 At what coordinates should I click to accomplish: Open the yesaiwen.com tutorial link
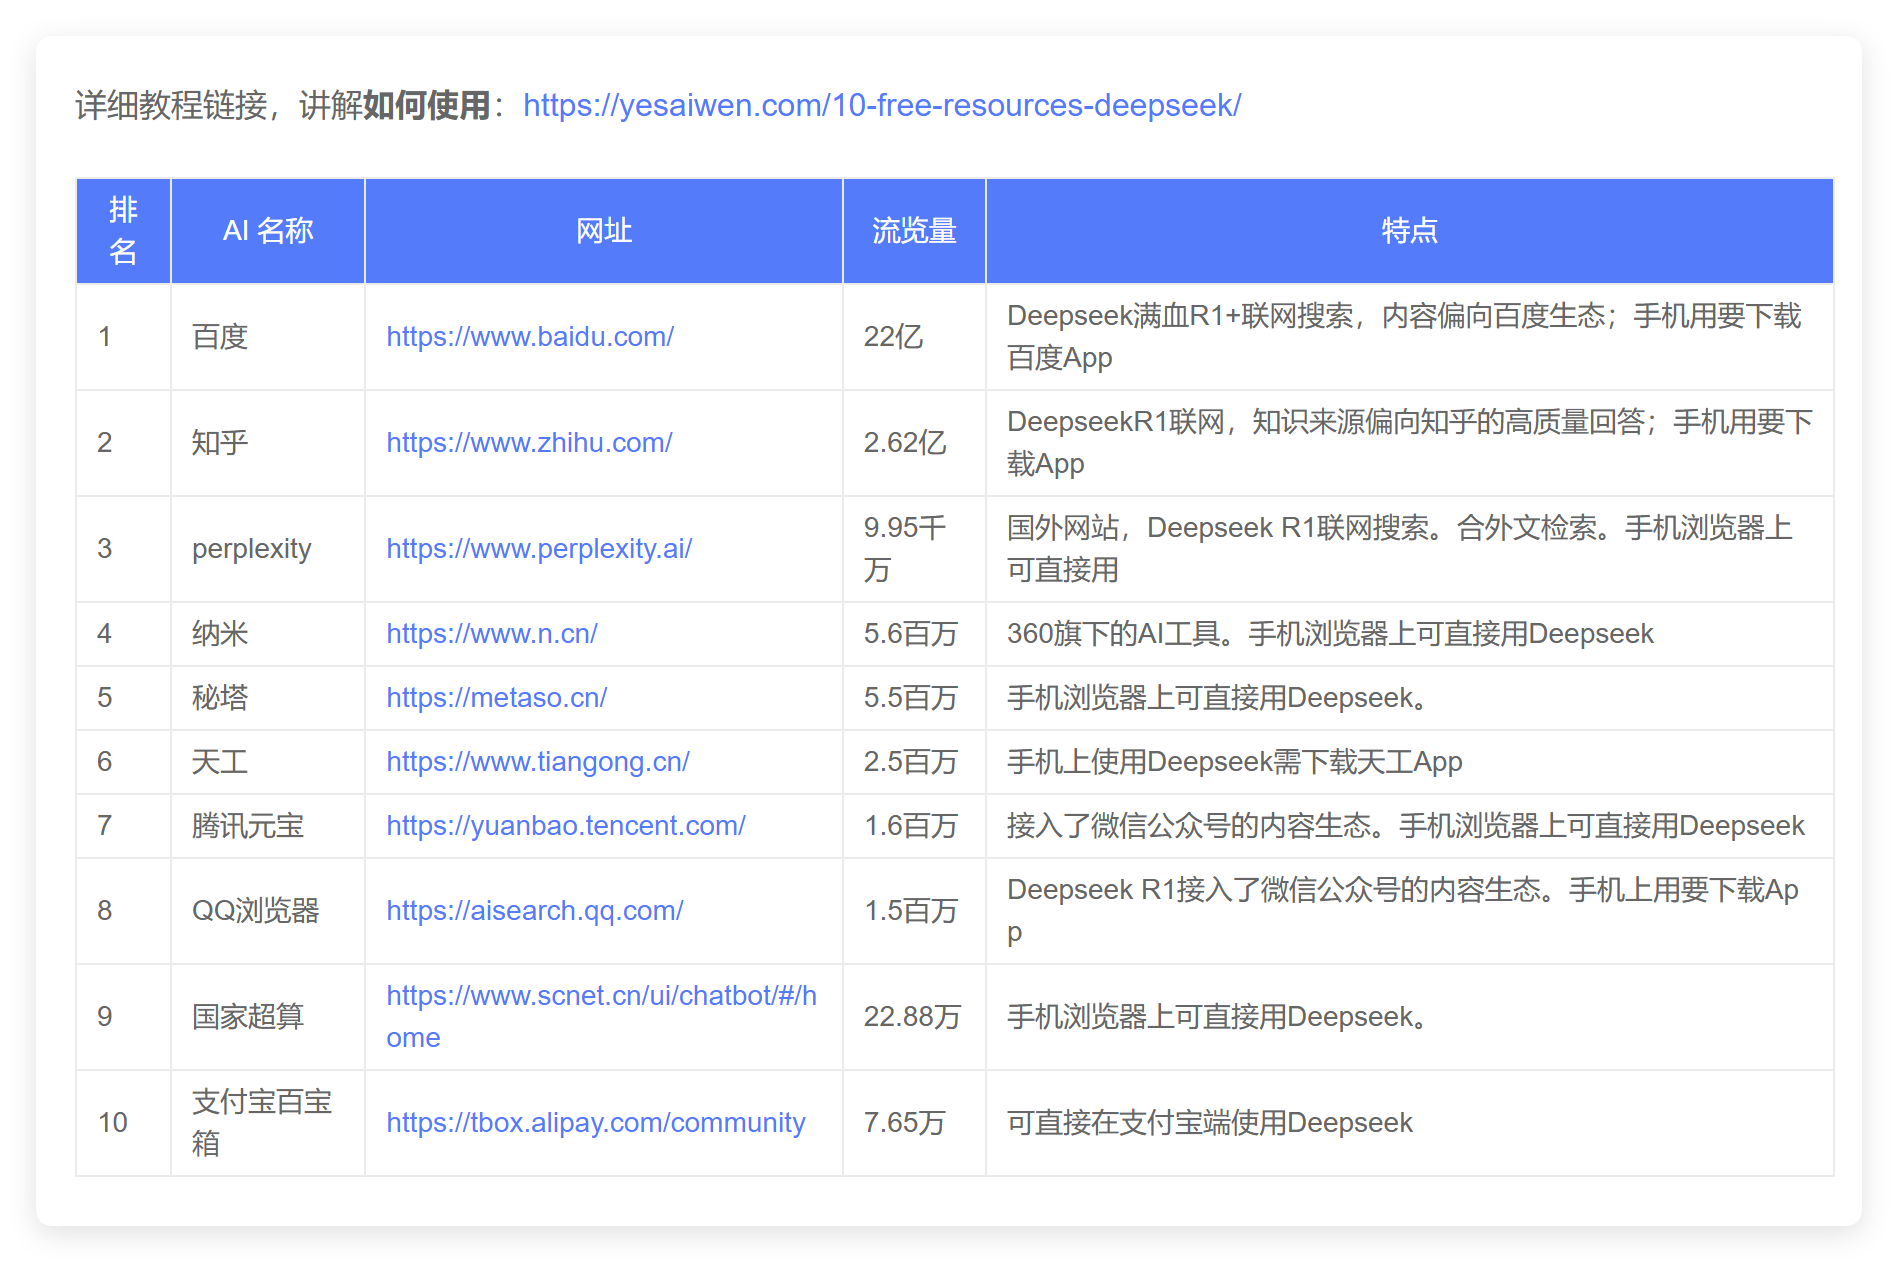pyautogui.click(x=882, y=105)
